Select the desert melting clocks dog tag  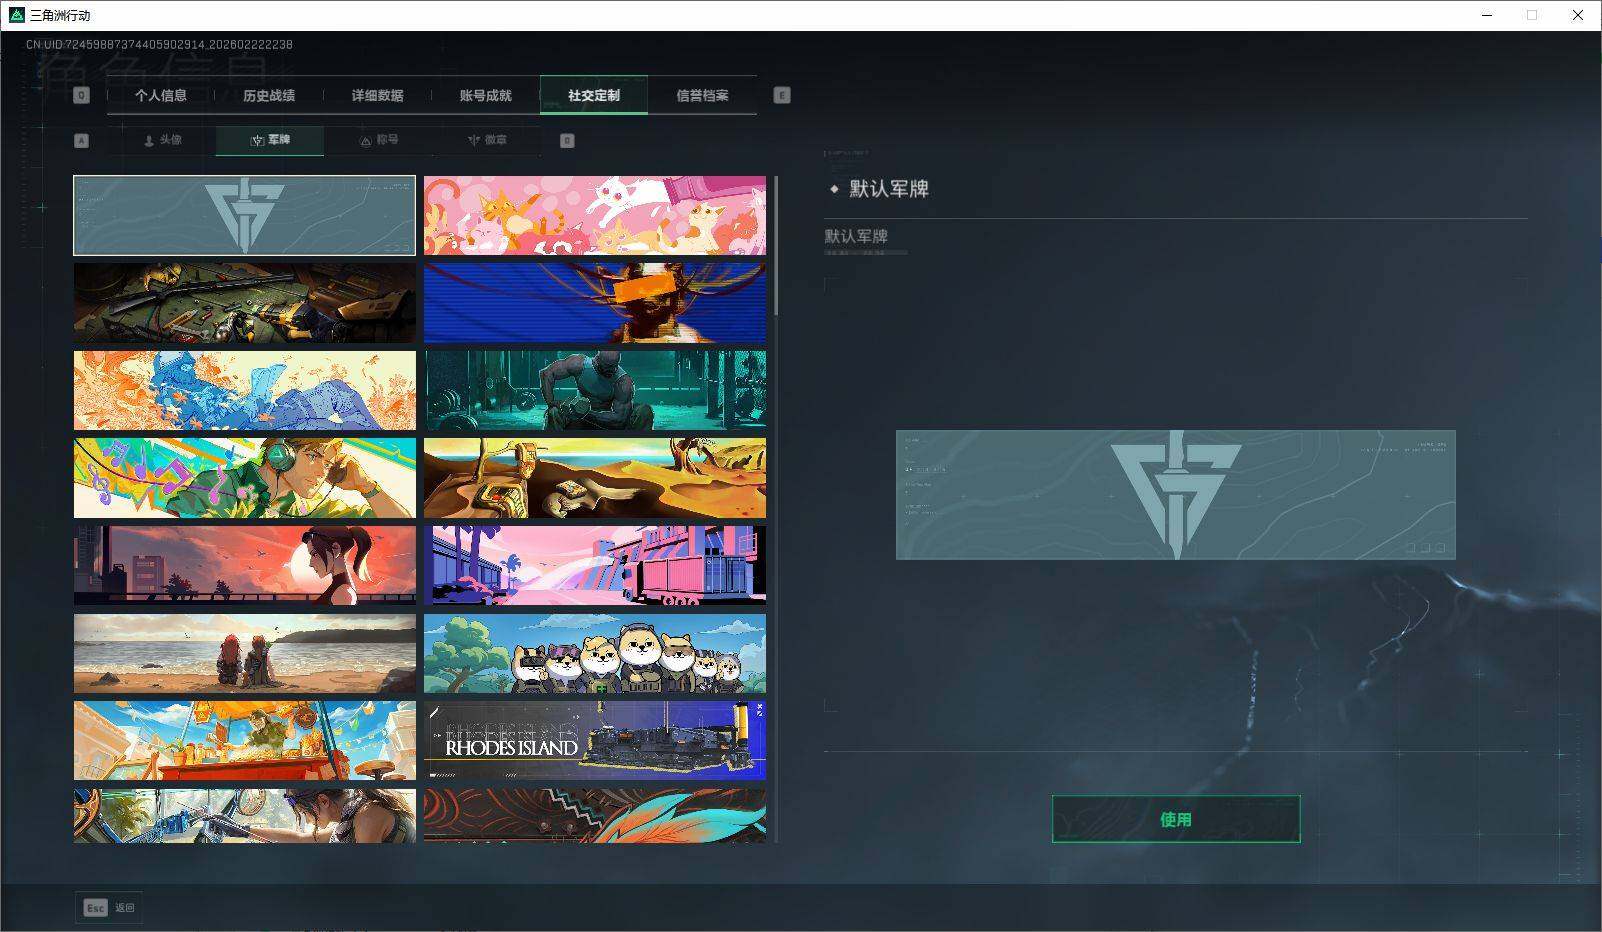[x=595, y=478]
